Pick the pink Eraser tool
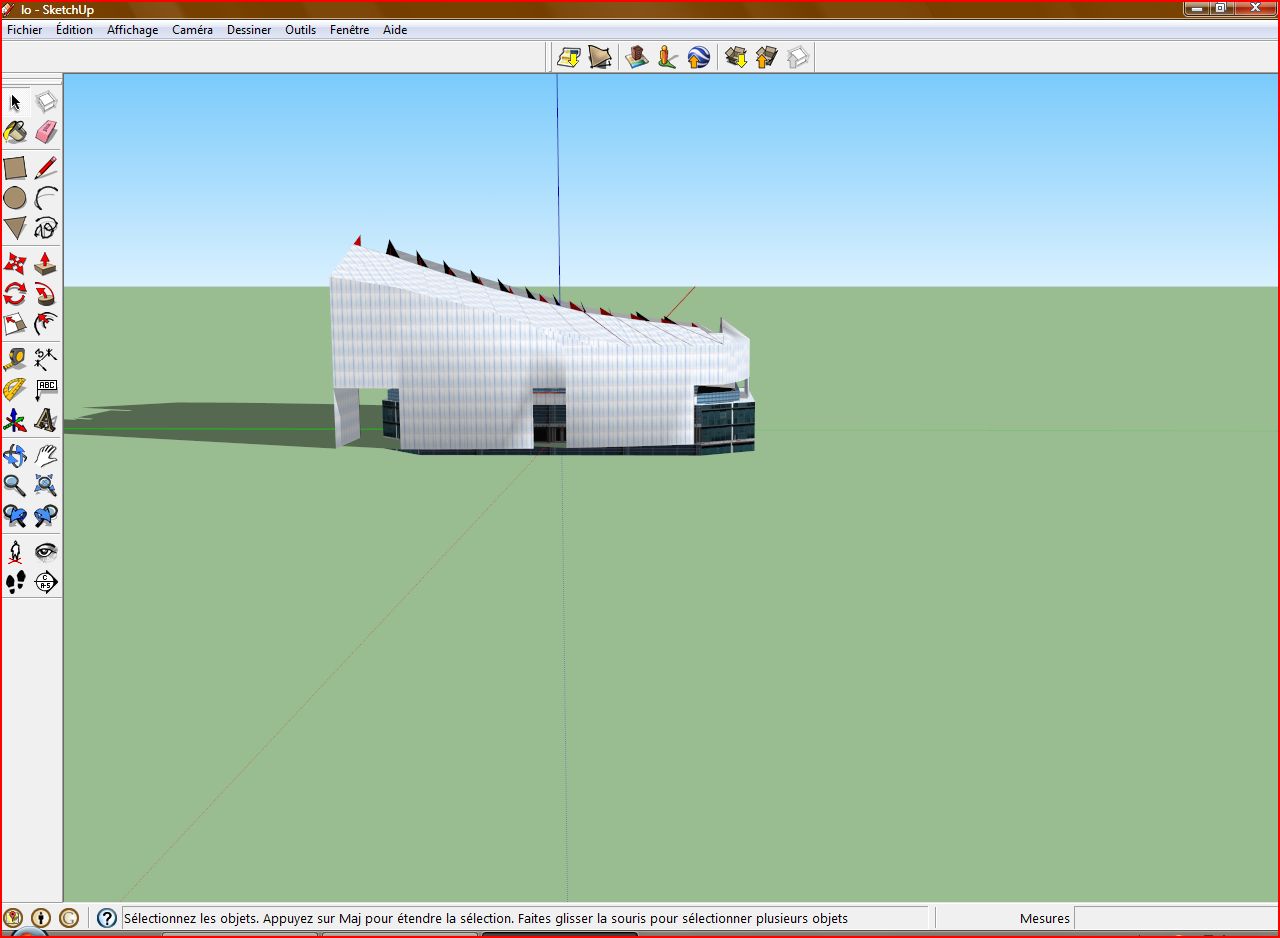1280x938 pixels. [46, 132]
